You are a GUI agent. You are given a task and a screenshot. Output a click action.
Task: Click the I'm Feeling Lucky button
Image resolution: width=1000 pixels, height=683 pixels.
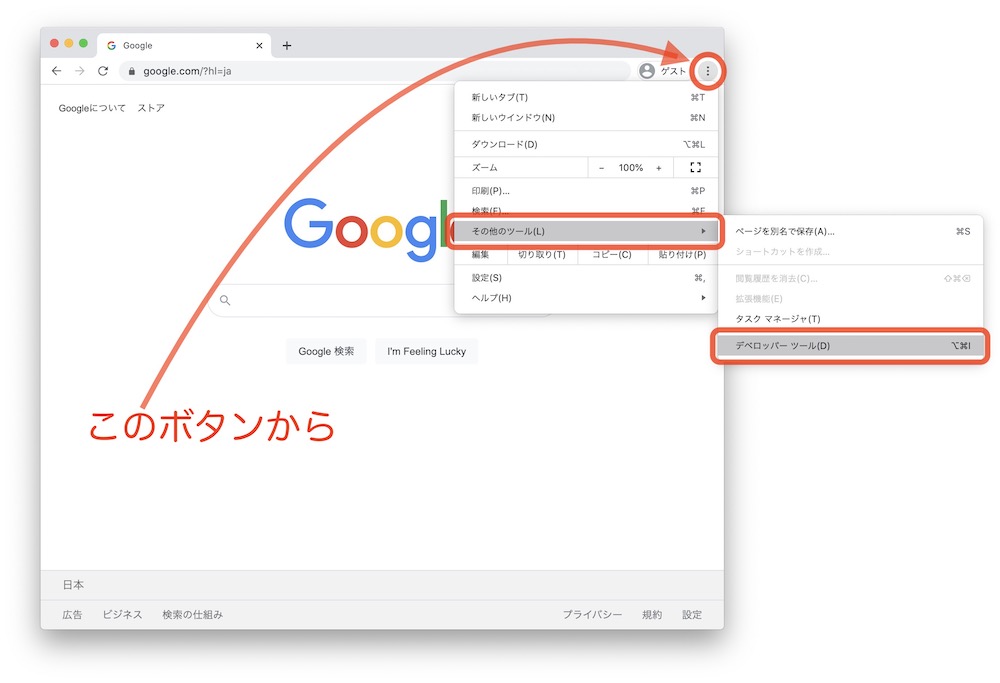tap(426, 351)
